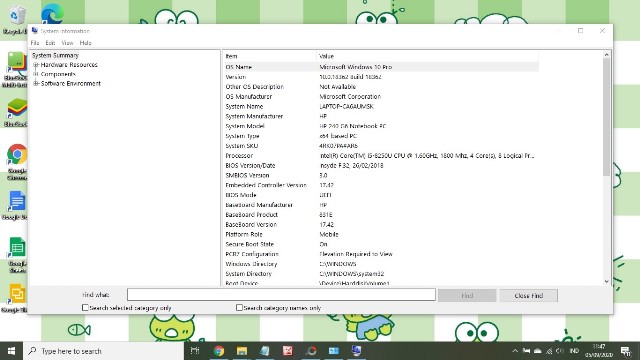Select the Google Slides desktop shortcut
The image size is (640, 360).
16,298
